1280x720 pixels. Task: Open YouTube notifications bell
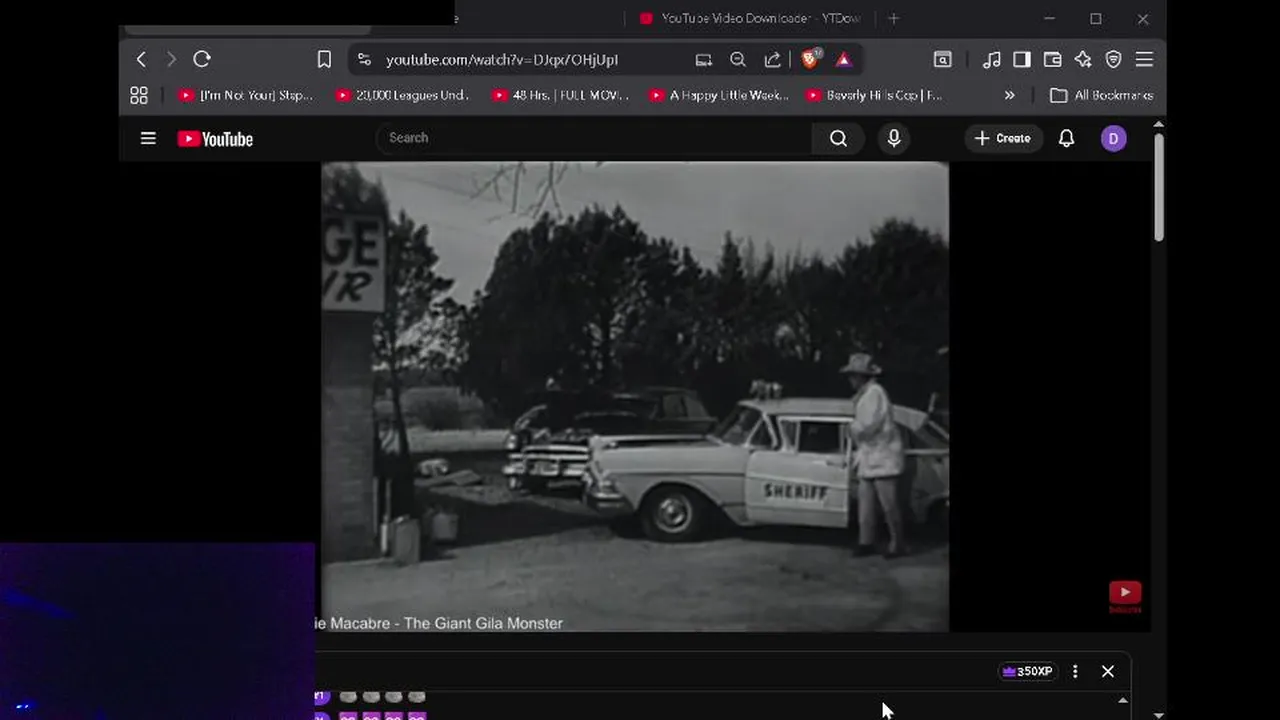click(1066, 139)
